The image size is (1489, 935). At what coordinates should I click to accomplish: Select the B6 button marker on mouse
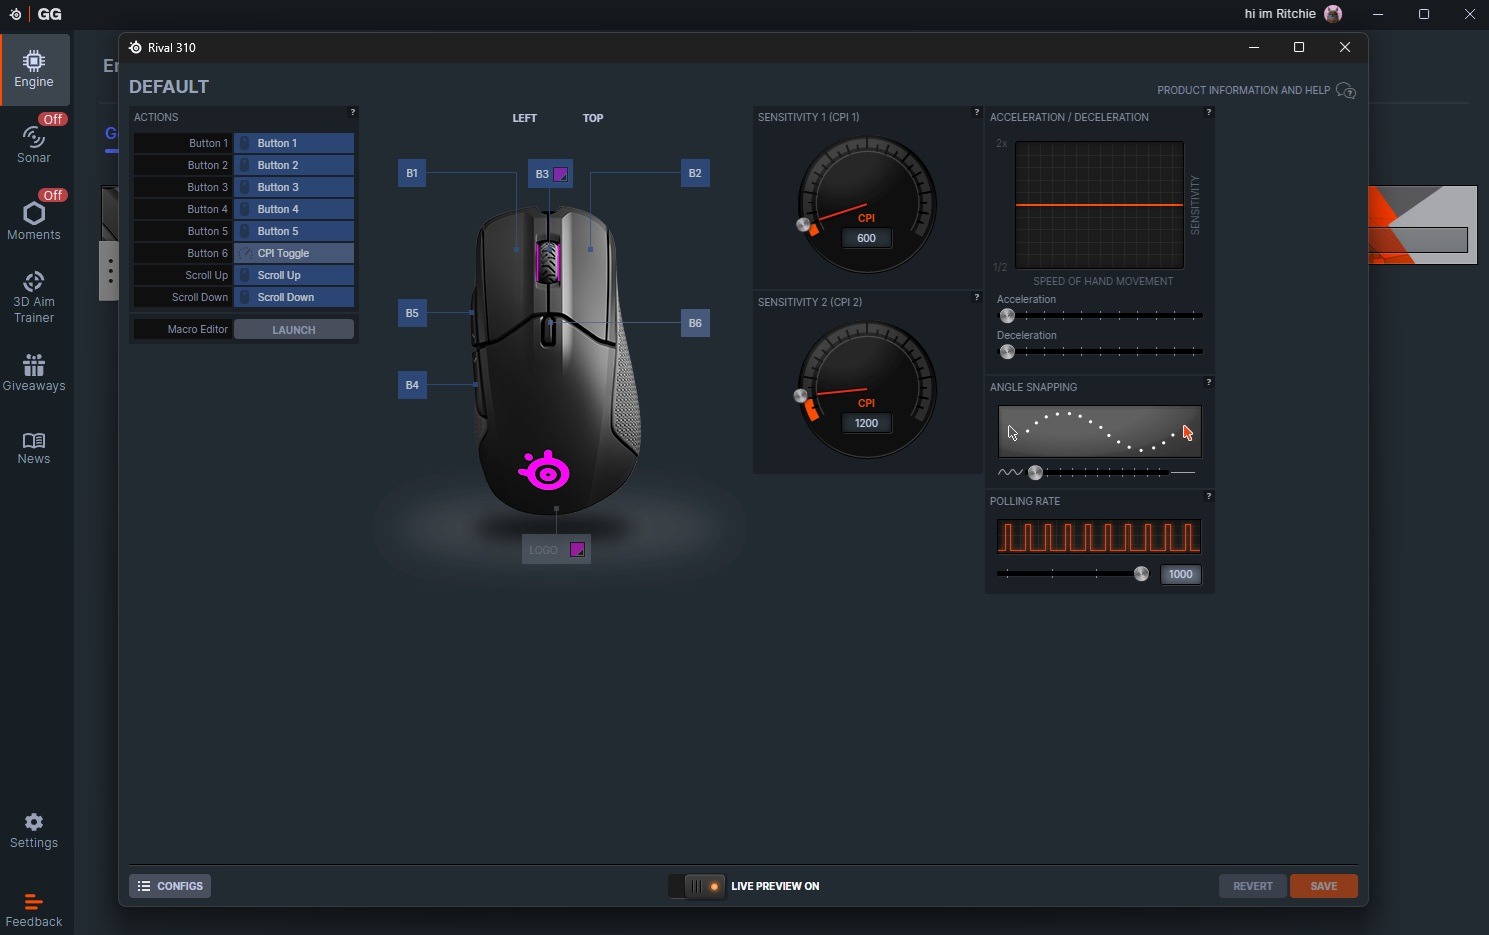695,323
